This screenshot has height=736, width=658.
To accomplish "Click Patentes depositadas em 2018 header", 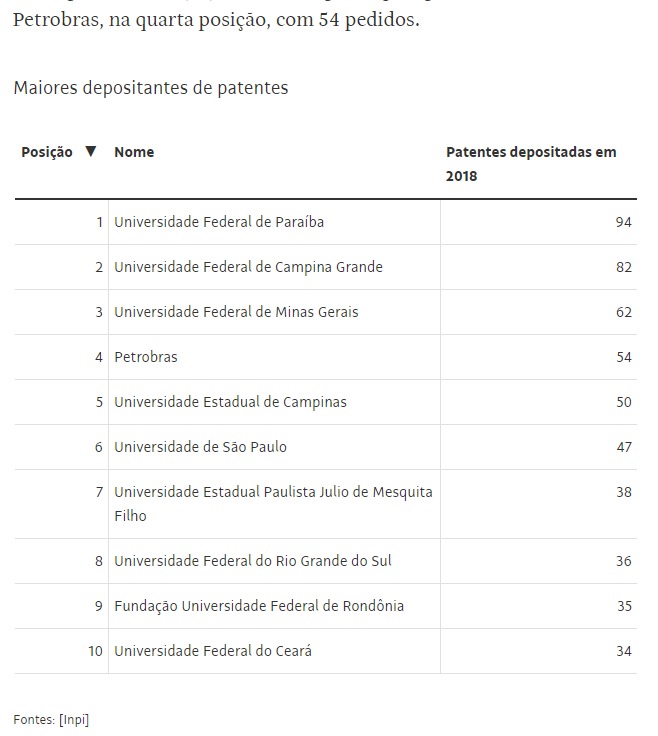I will (531, 164).
